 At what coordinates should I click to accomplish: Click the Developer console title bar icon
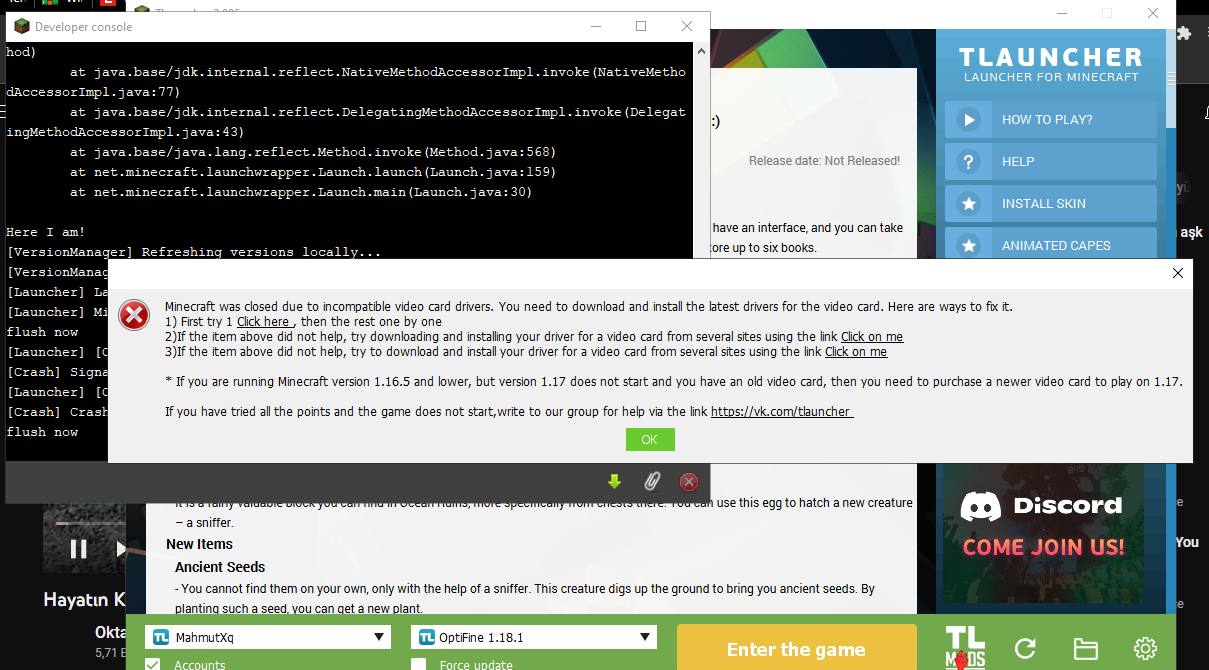[x=22, y=27]
